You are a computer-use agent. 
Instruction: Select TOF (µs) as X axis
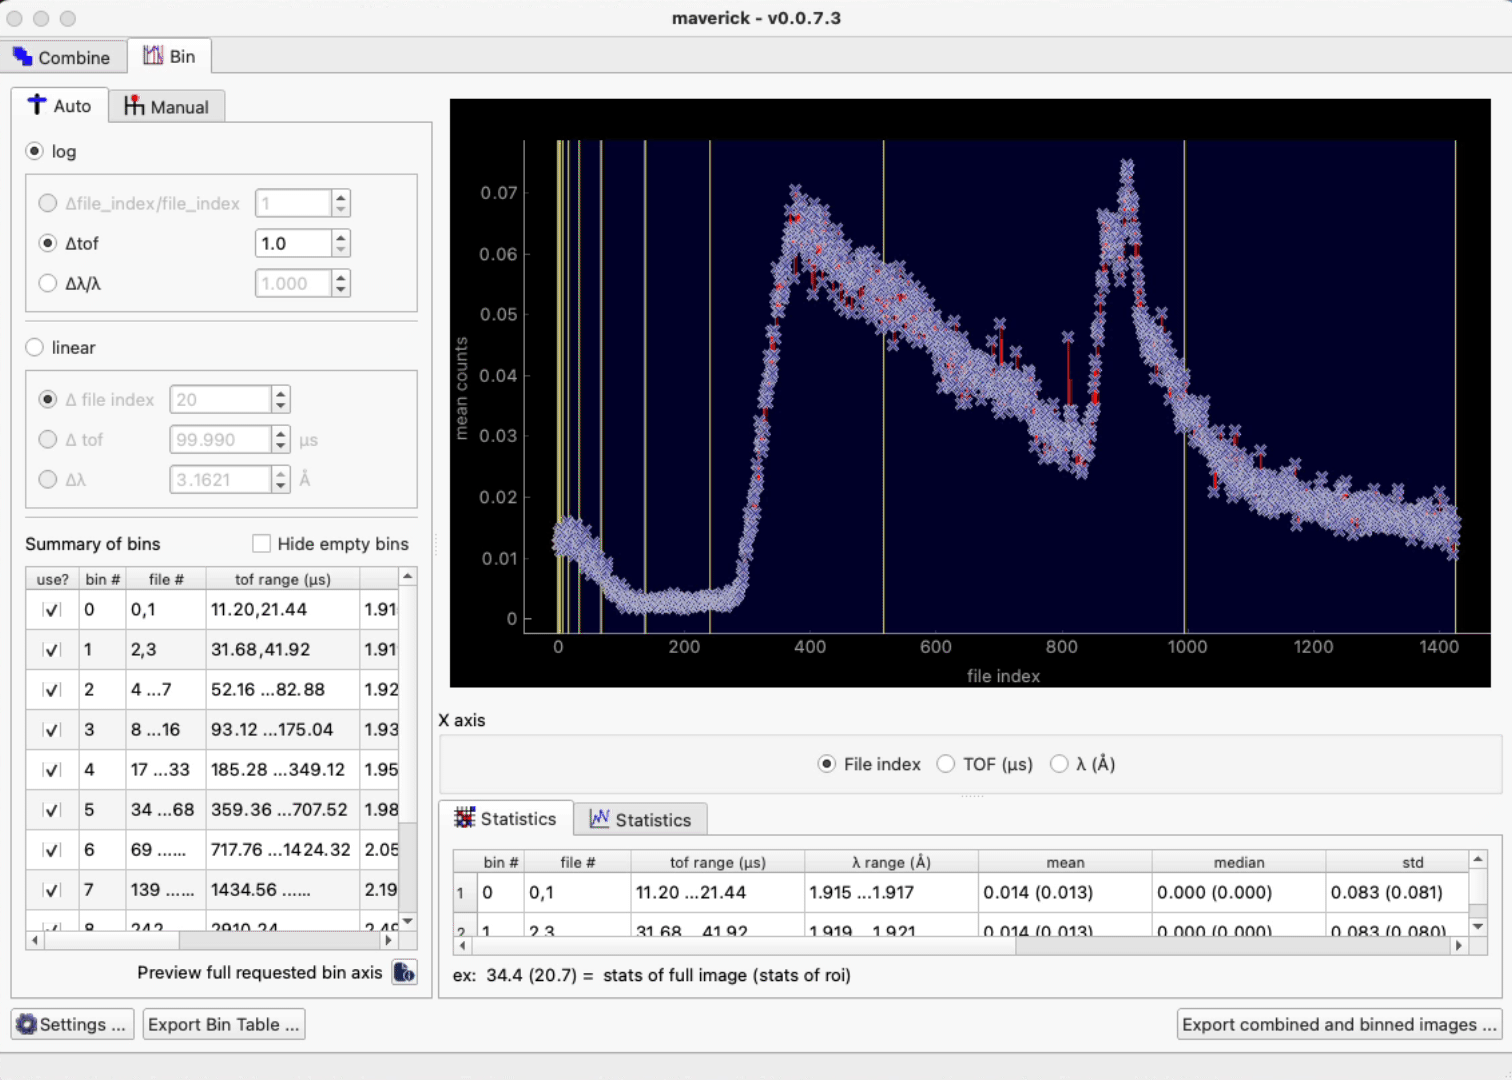tap(946, 764)
